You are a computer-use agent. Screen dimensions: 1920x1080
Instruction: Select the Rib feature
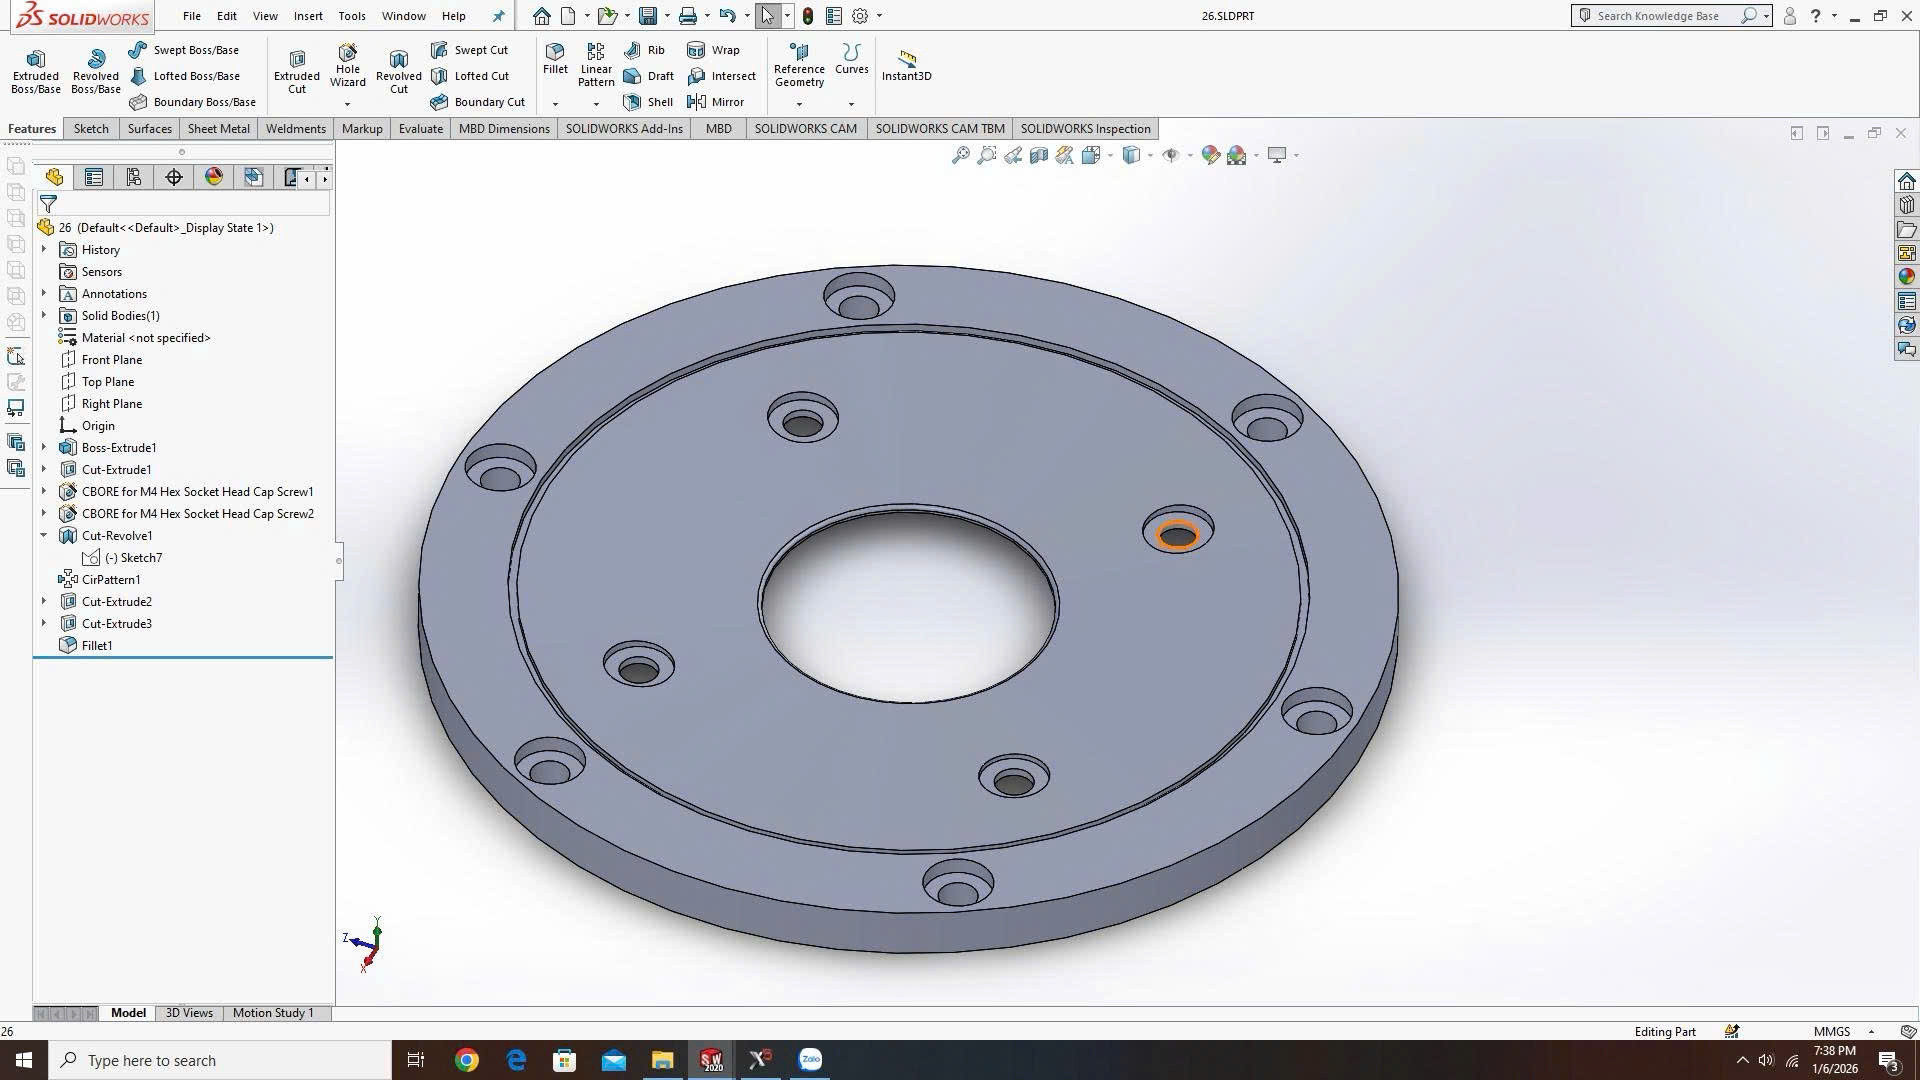pyautogui.click(x=644, y=50)
